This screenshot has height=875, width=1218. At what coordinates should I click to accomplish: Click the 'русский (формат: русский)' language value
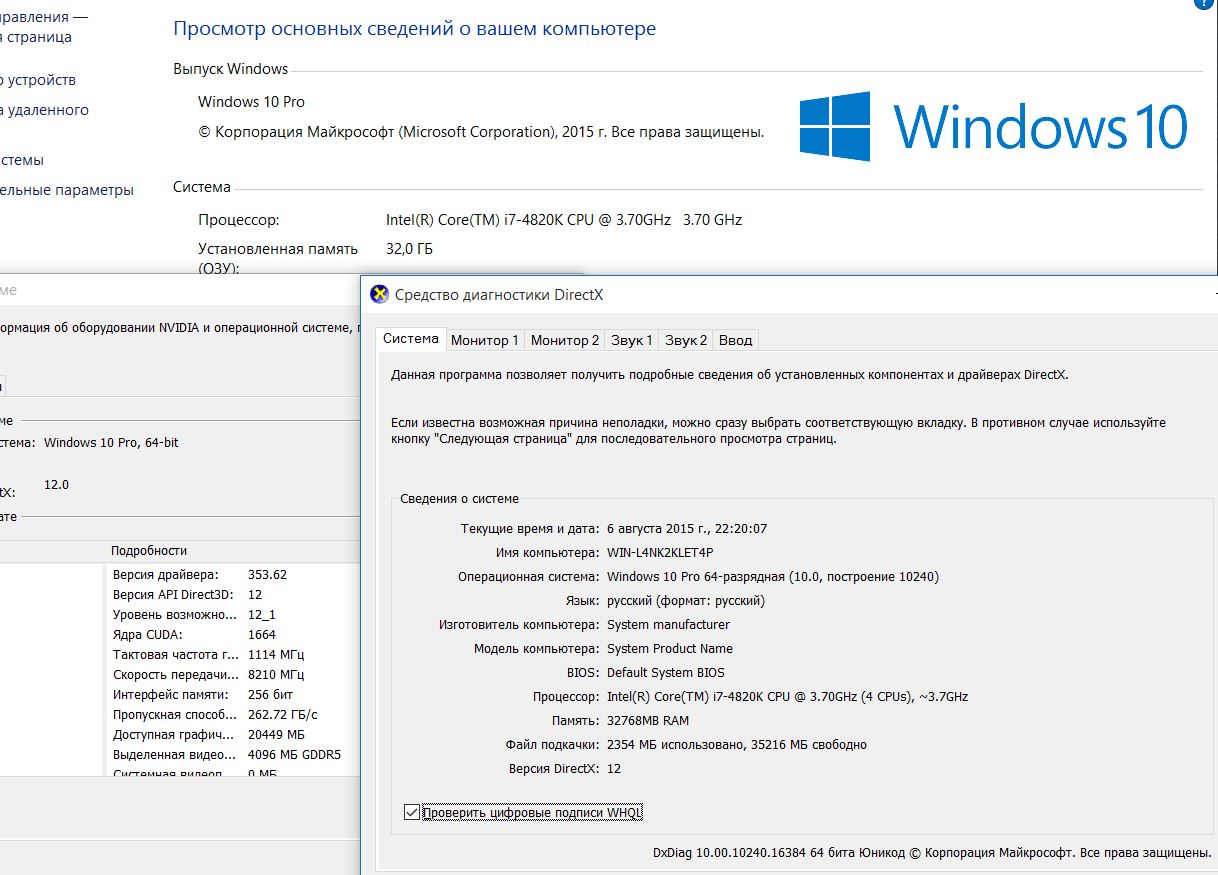pyautogui.click(x=686, y=600)
